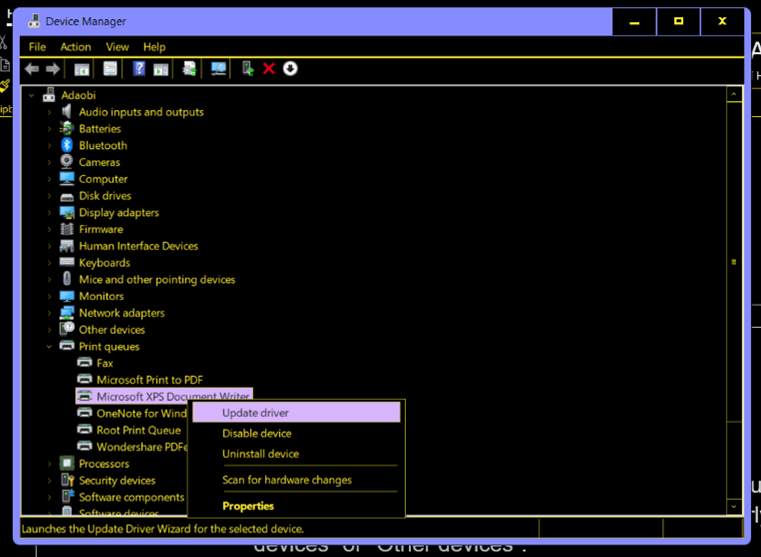Select the Audio inputs and outputs speaker icon
Image resolution: width=761 pixels, height=557 pixels.
pyautogui.click(x=66, y=112)
